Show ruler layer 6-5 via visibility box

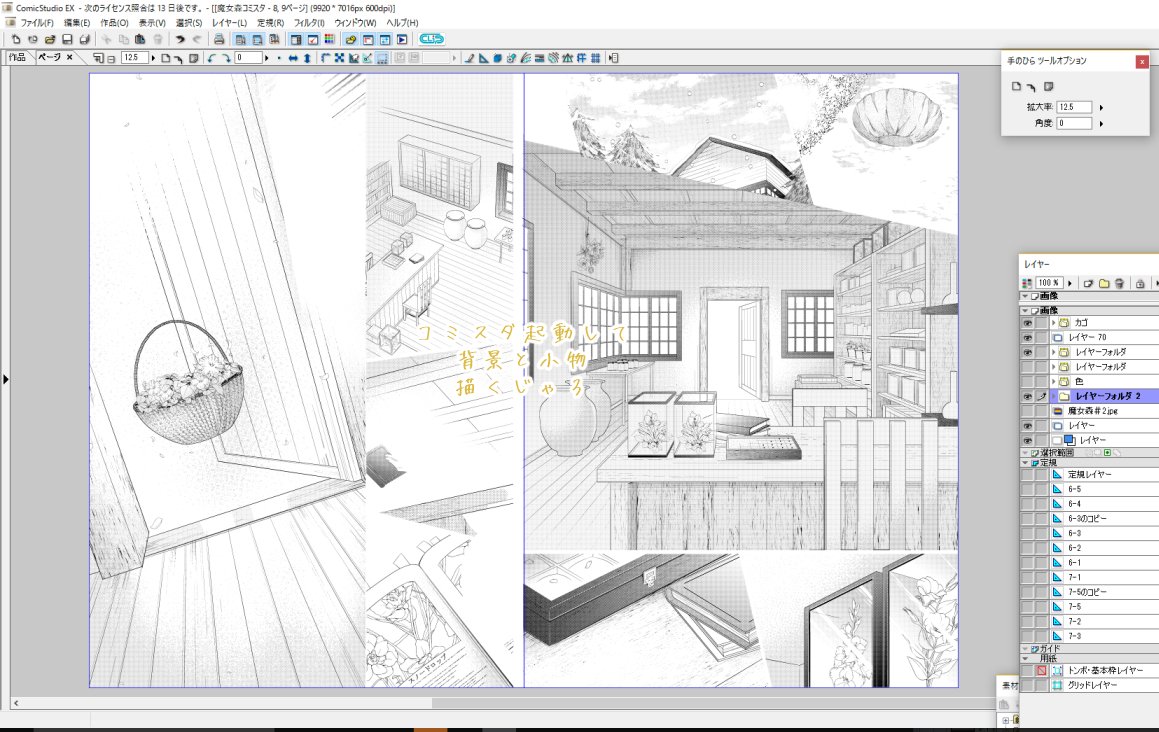click(1027, 489)
